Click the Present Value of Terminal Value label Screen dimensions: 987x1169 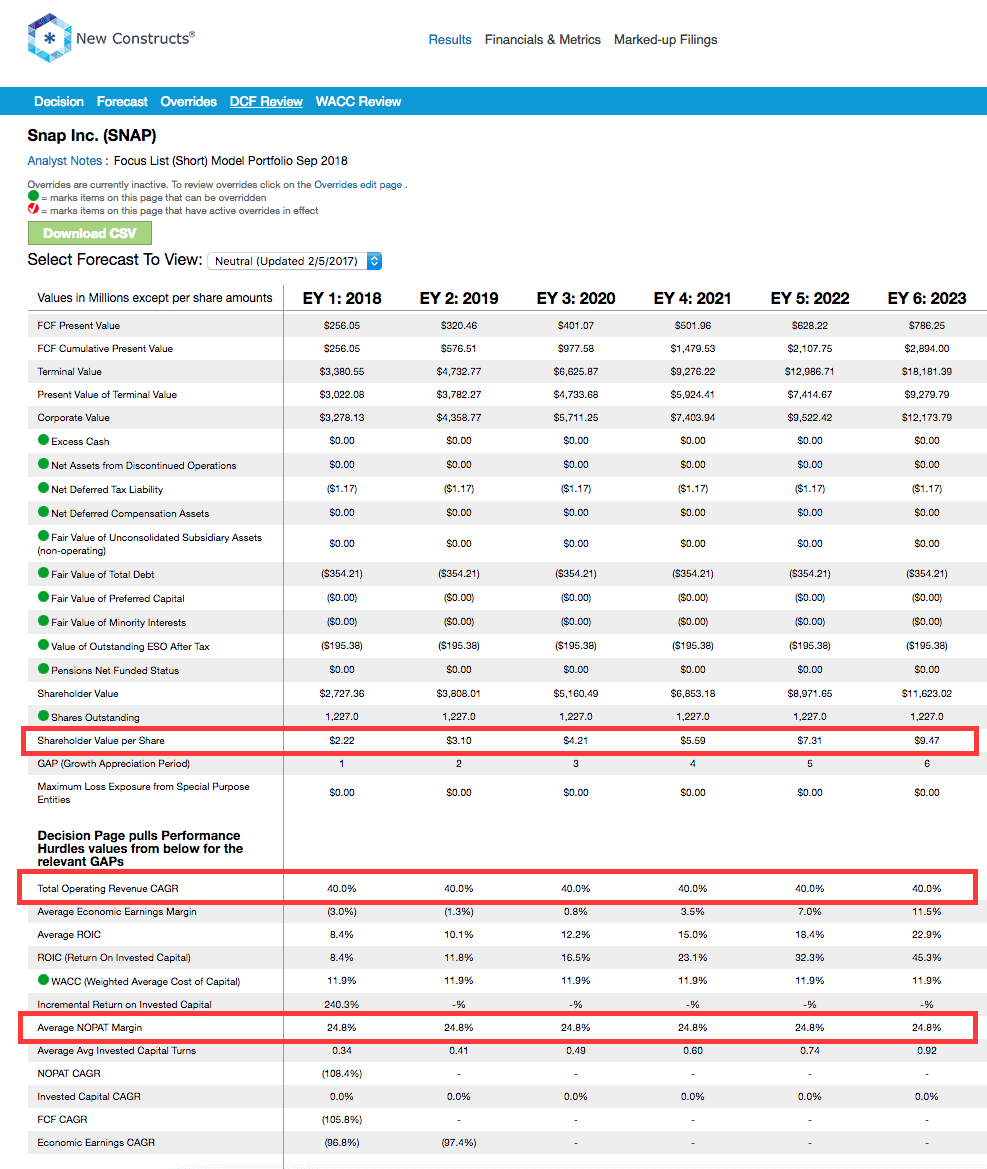pyautogui.click(x=107, y=395)
